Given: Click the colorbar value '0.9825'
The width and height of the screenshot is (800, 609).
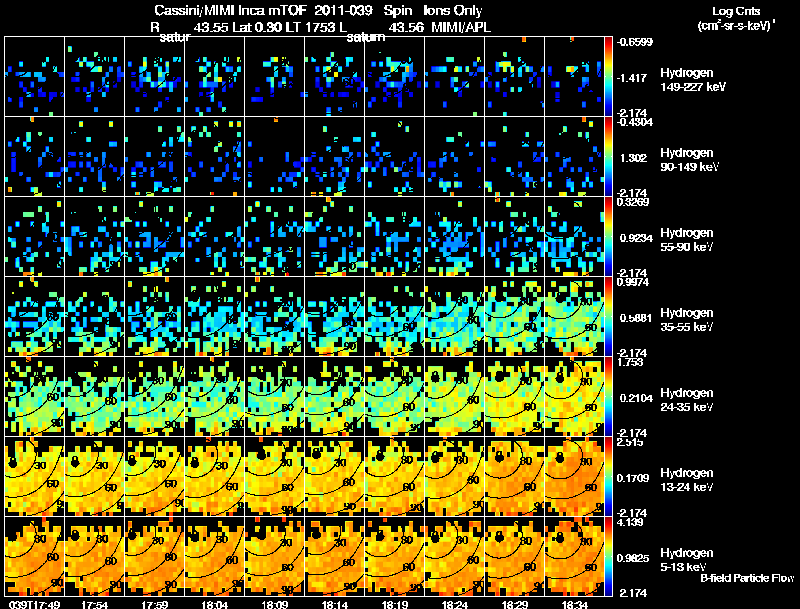Looking at the screenshot, I should [x=633, y=559].
